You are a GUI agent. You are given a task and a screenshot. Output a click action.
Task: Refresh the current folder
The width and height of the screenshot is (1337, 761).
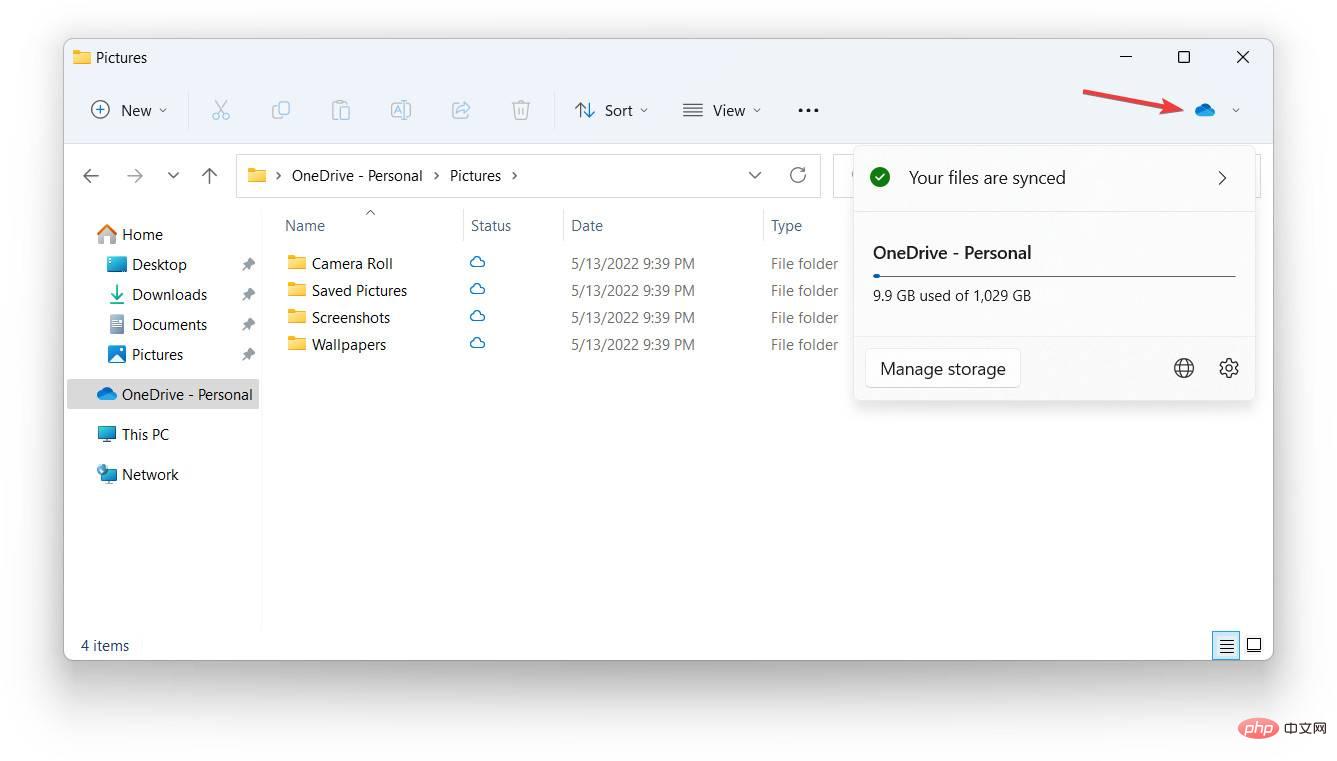point(798,175)
